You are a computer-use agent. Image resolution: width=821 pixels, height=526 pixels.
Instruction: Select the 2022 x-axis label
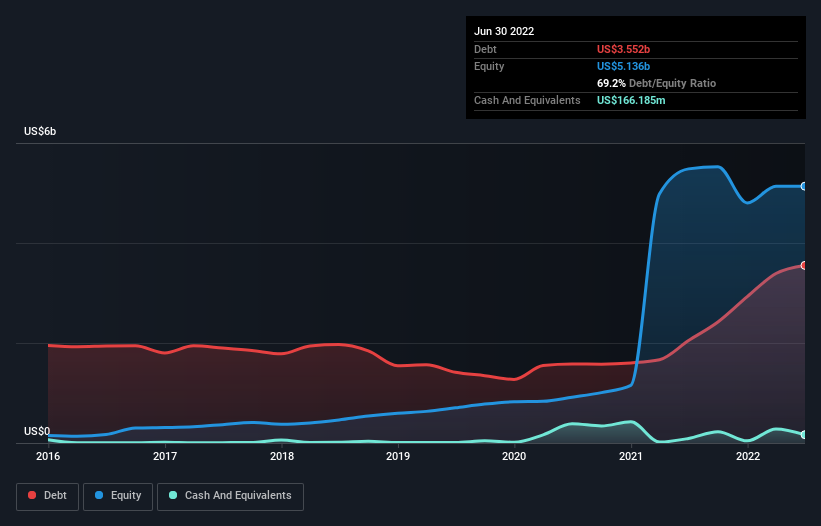(748, 456)
